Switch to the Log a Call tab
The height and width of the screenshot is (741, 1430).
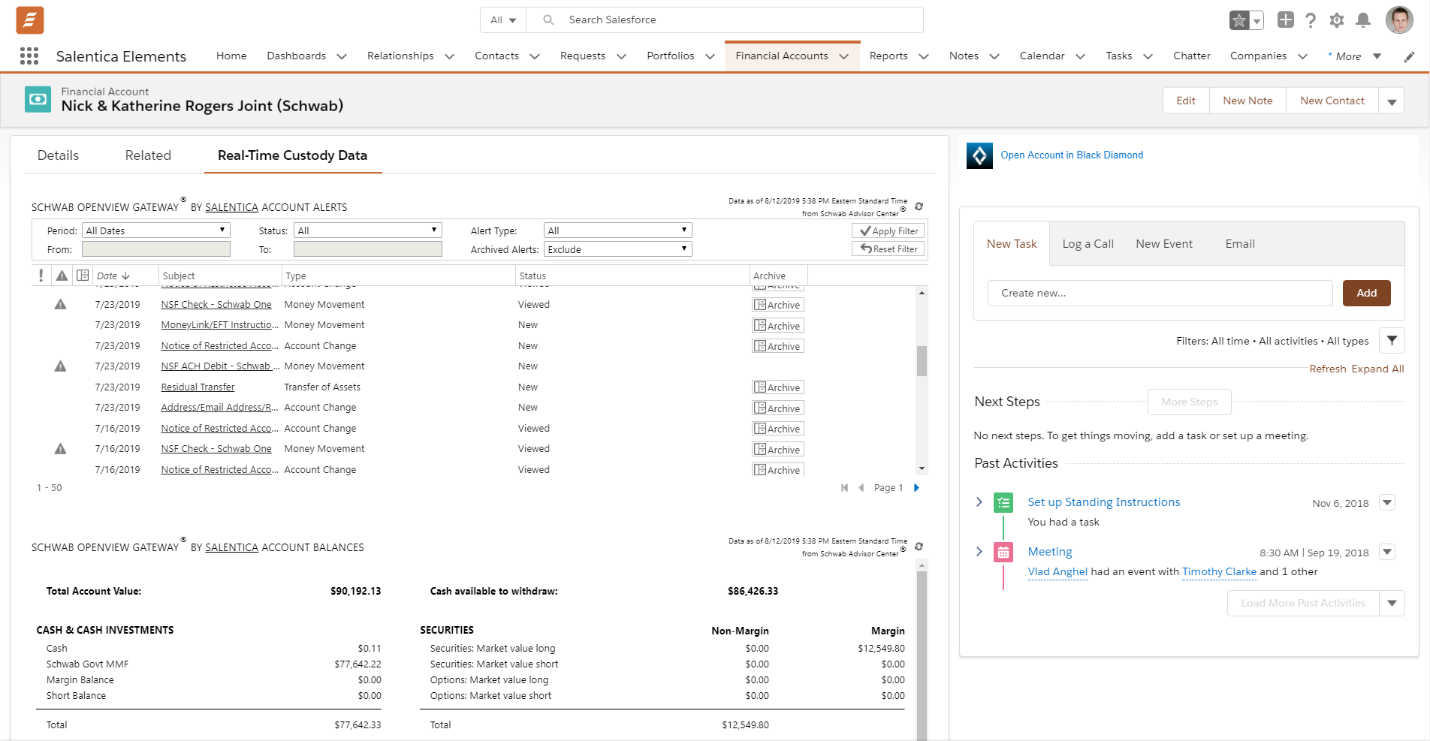tap(1087, 244)
